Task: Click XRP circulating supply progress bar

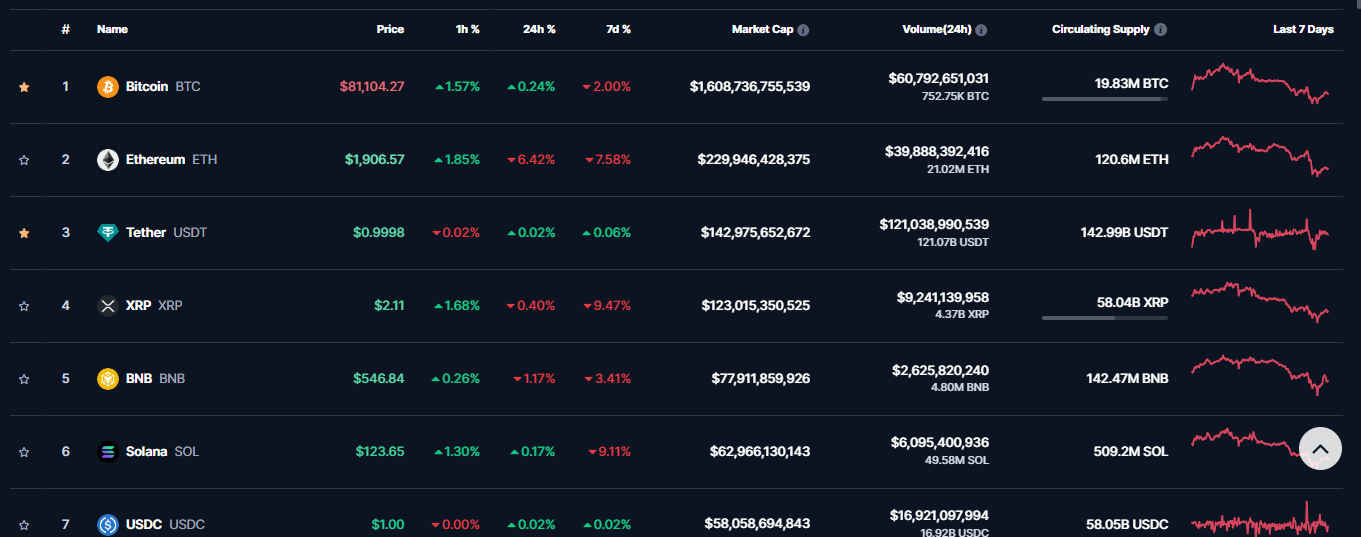Action: pyautogui.click(x=1105, y=318)
